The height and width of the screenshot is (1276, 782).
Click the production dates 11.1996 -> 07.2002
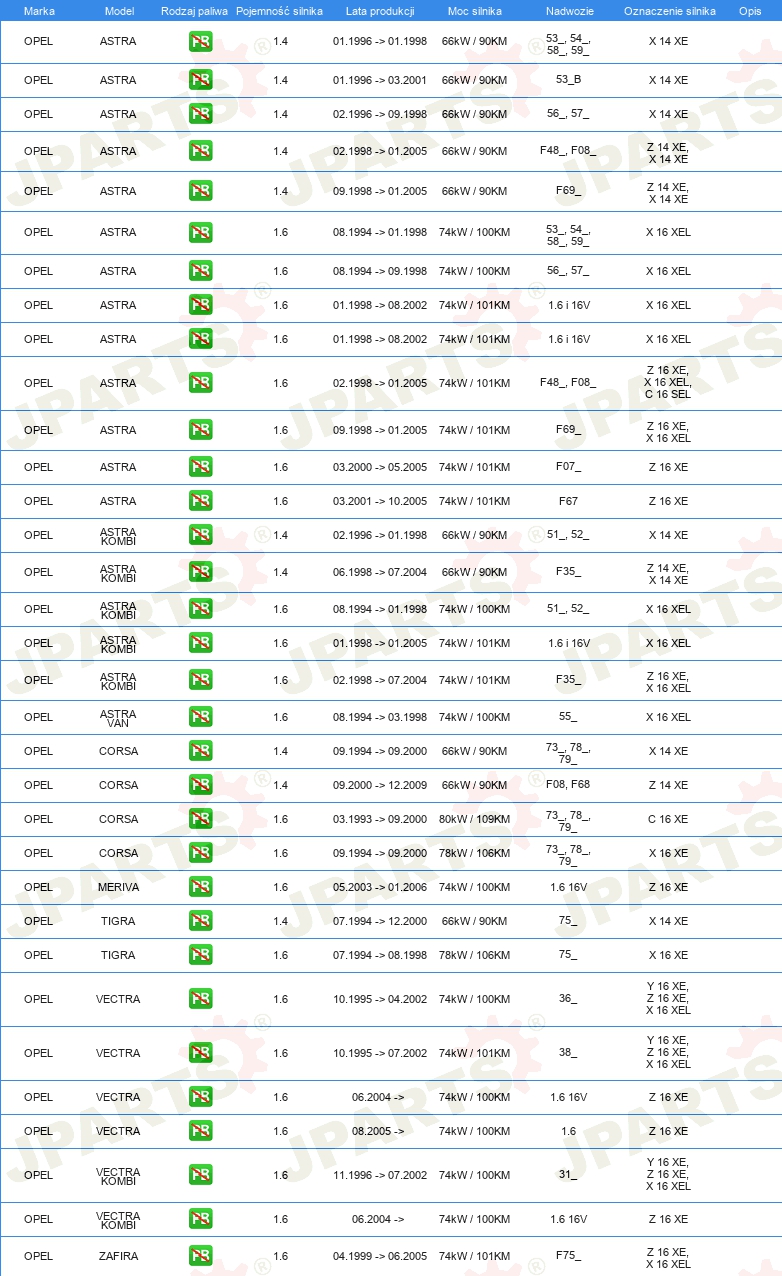(380, 1175)
